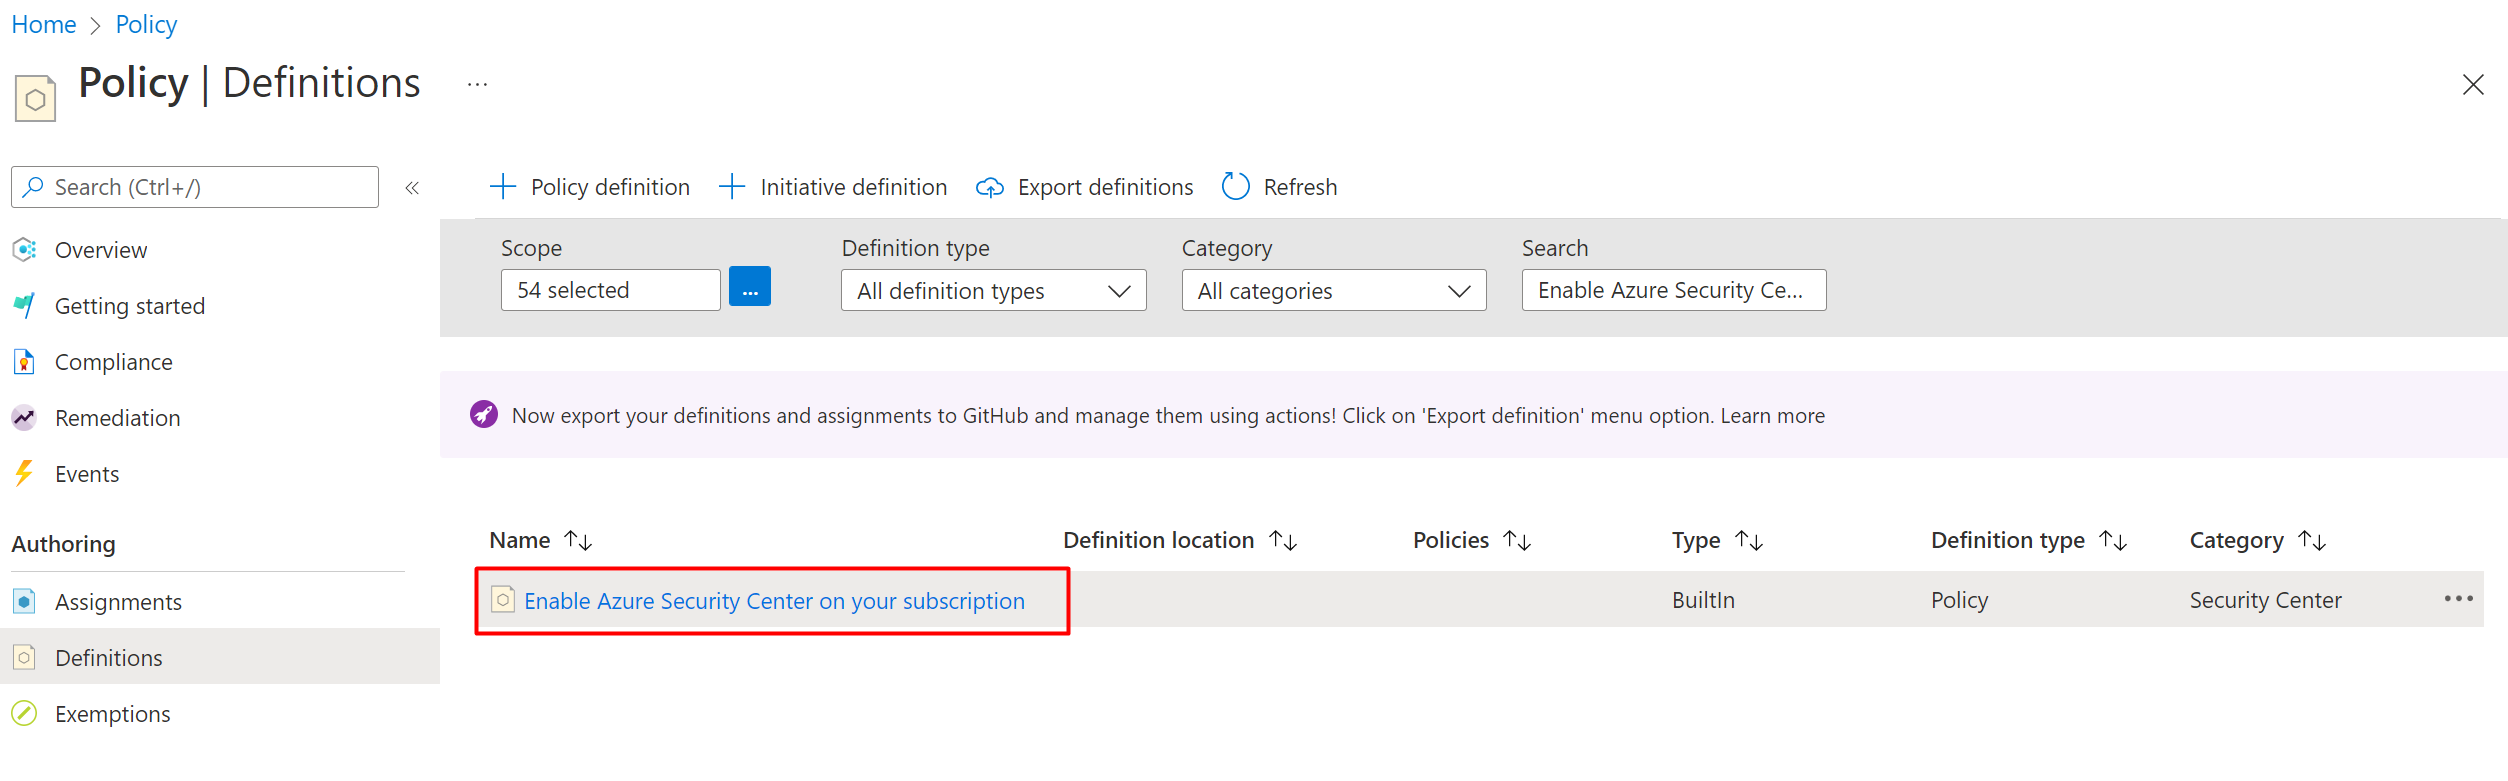Close the Policy Definitions blade
Viewport: 2508px width, 781px height.
[2473, 85]
